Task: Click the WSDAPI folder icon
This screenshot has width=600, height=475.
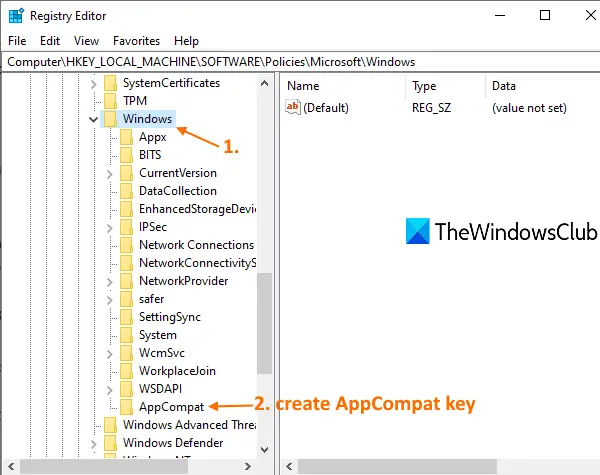Action: point(127,389)
